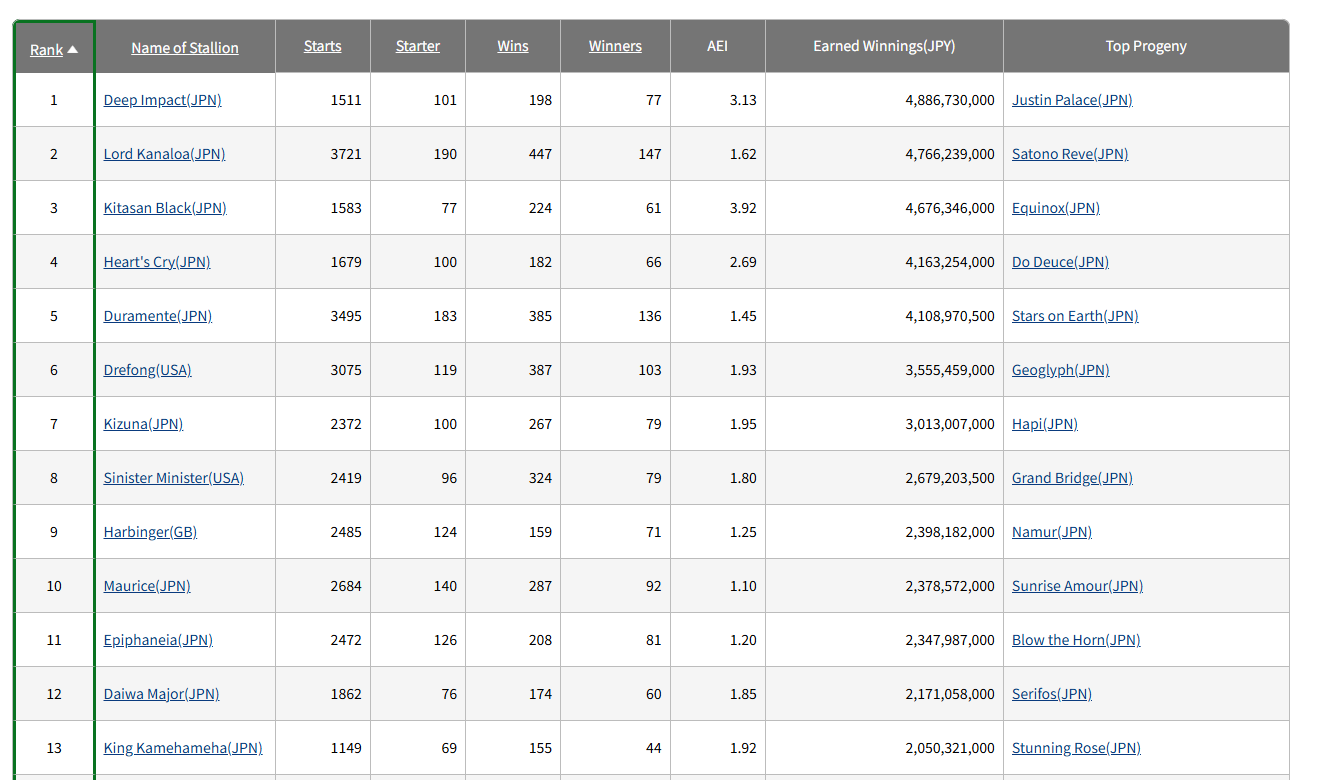Open Heart's Cry(JPN) stallion link

tap(157, 262)
